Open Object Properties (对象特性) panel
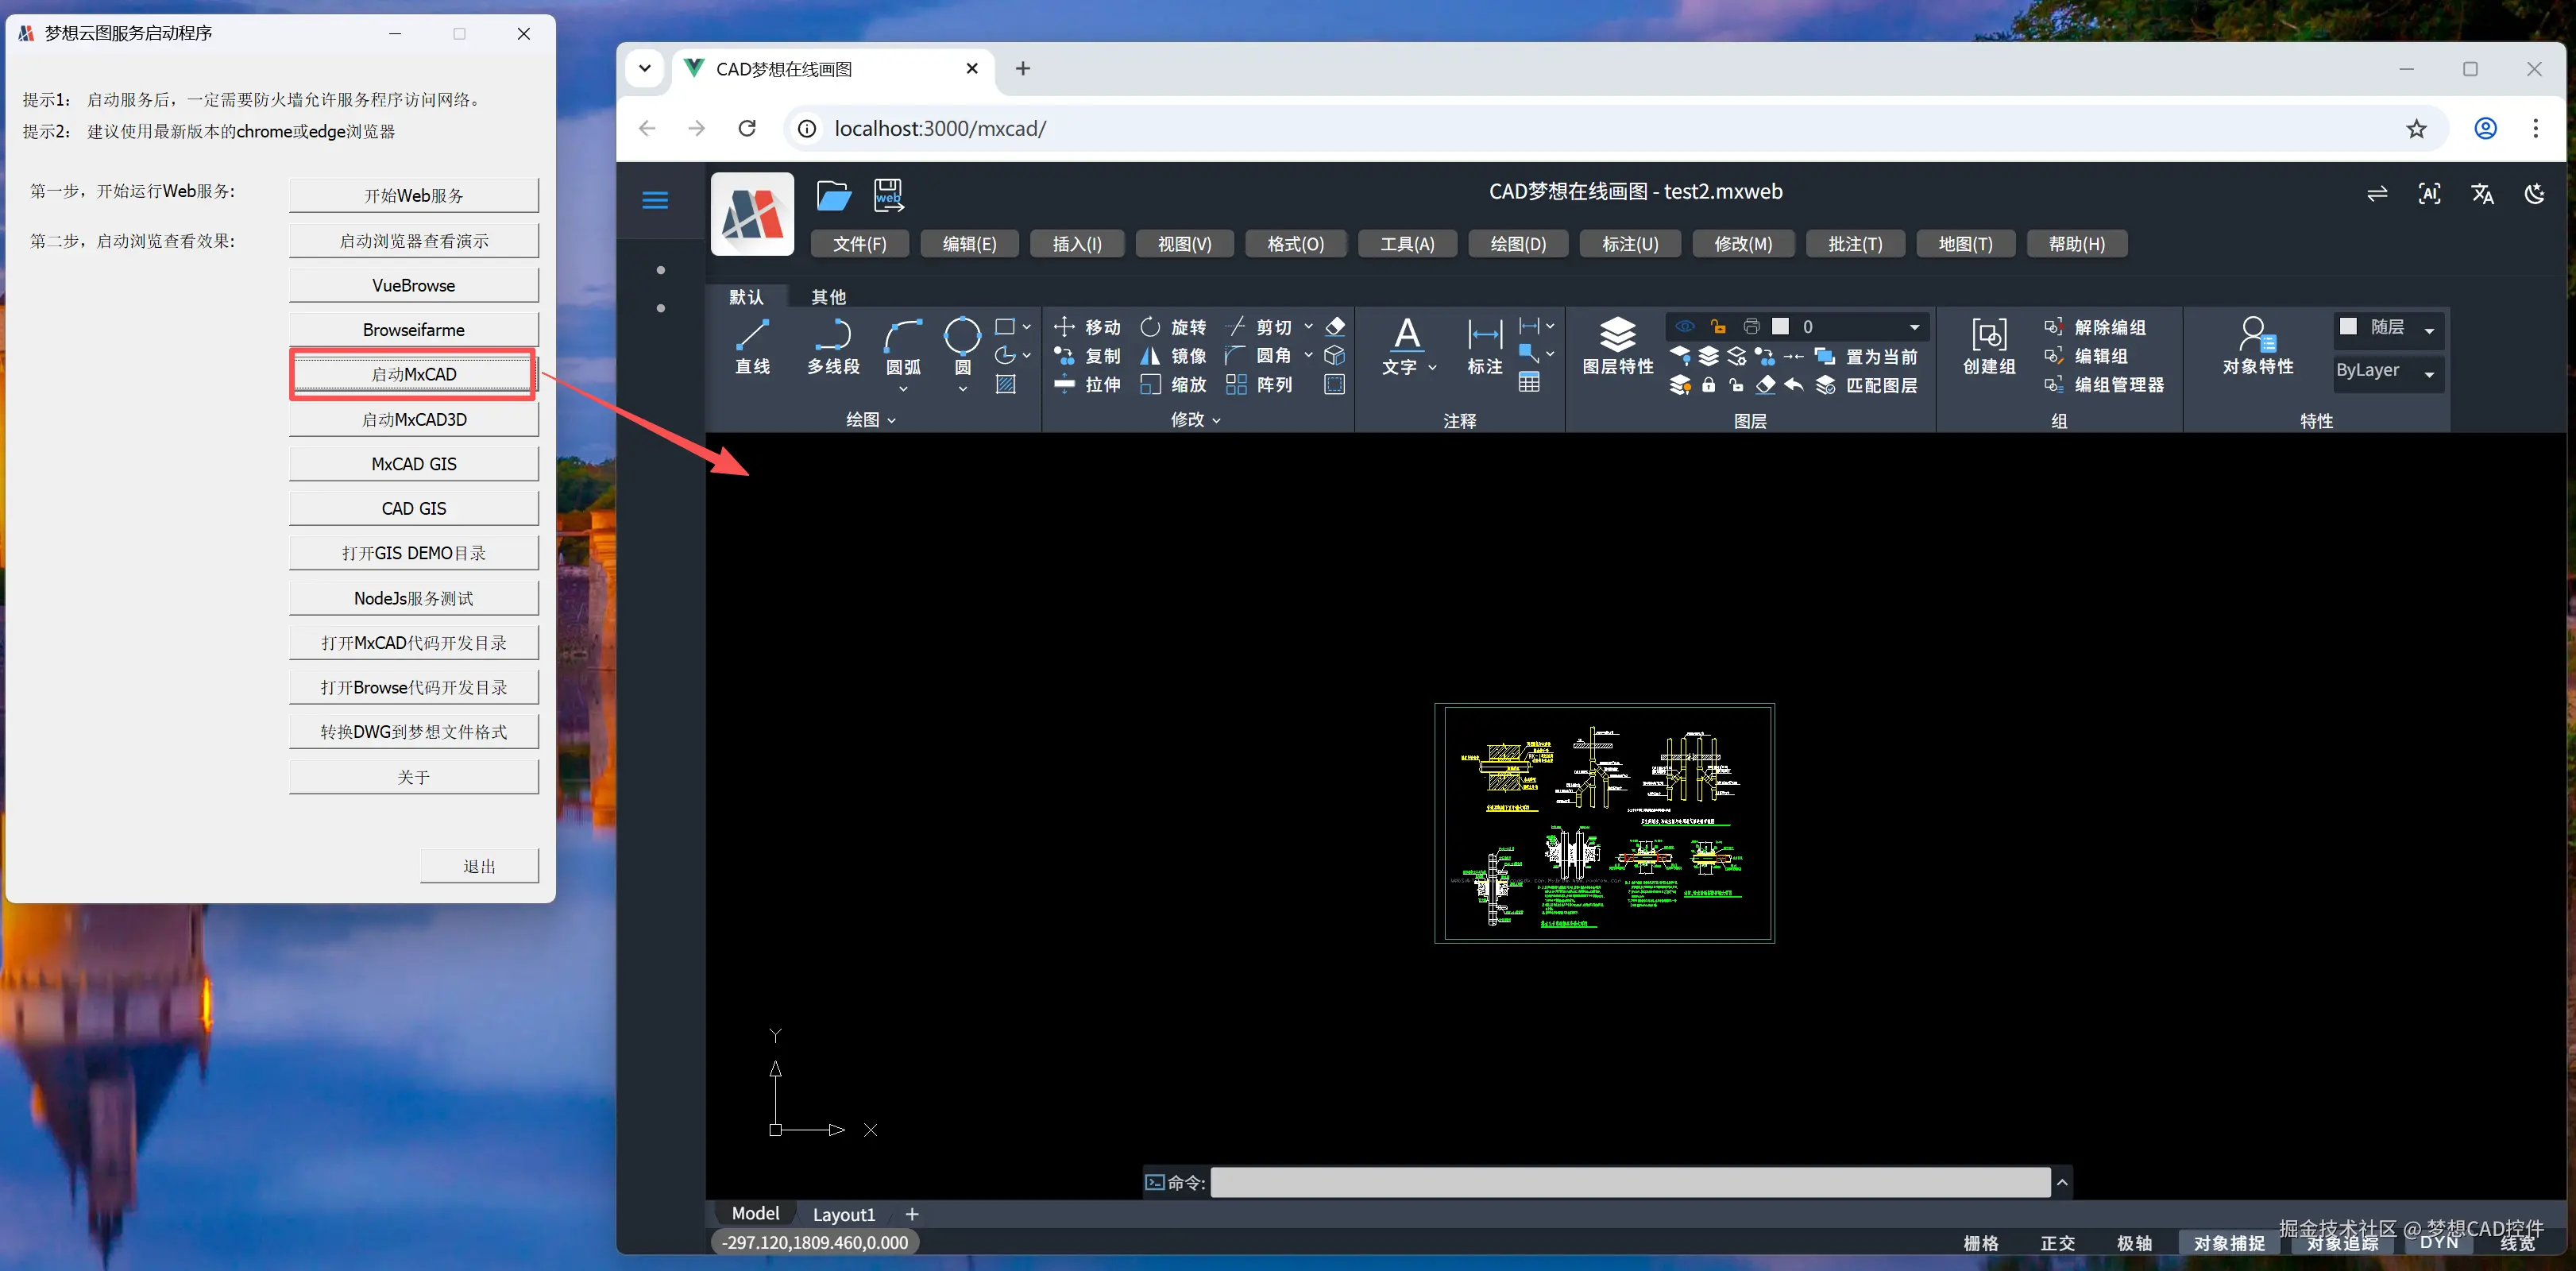Screen dimensions: 2576x1271 (2257, 345)
